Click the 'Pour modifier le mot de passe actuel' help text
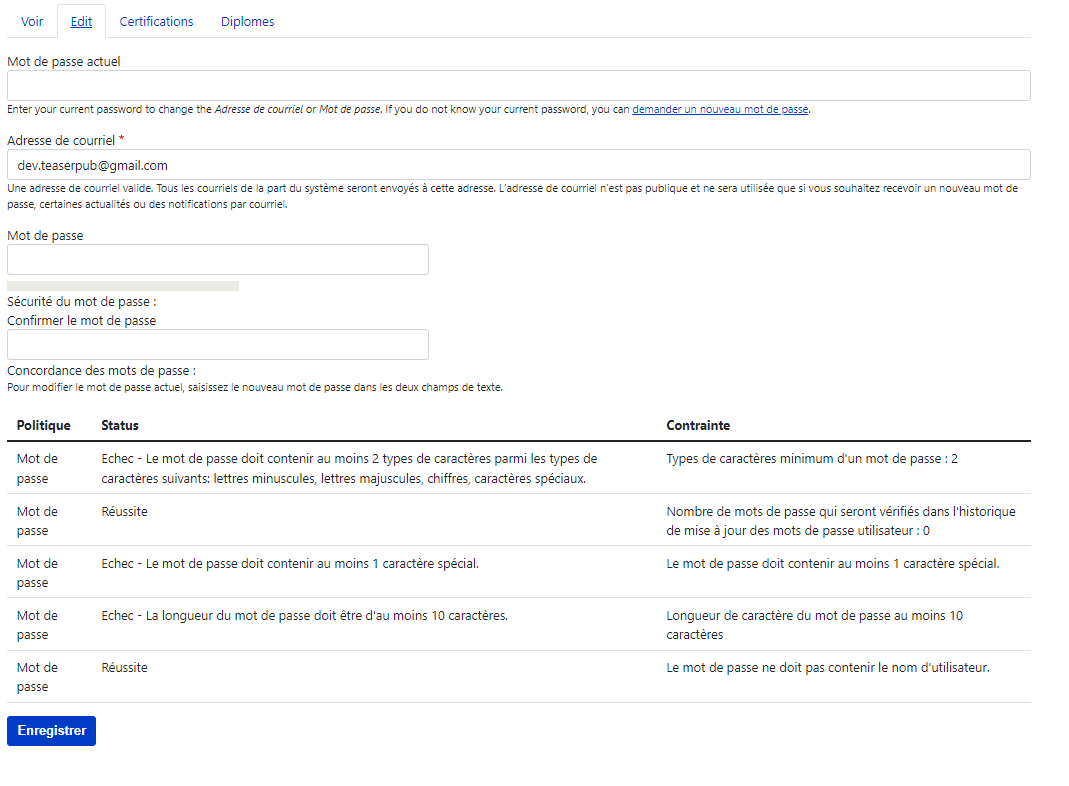The width and height of the screenshot is (1069, 786). (255, 387)
